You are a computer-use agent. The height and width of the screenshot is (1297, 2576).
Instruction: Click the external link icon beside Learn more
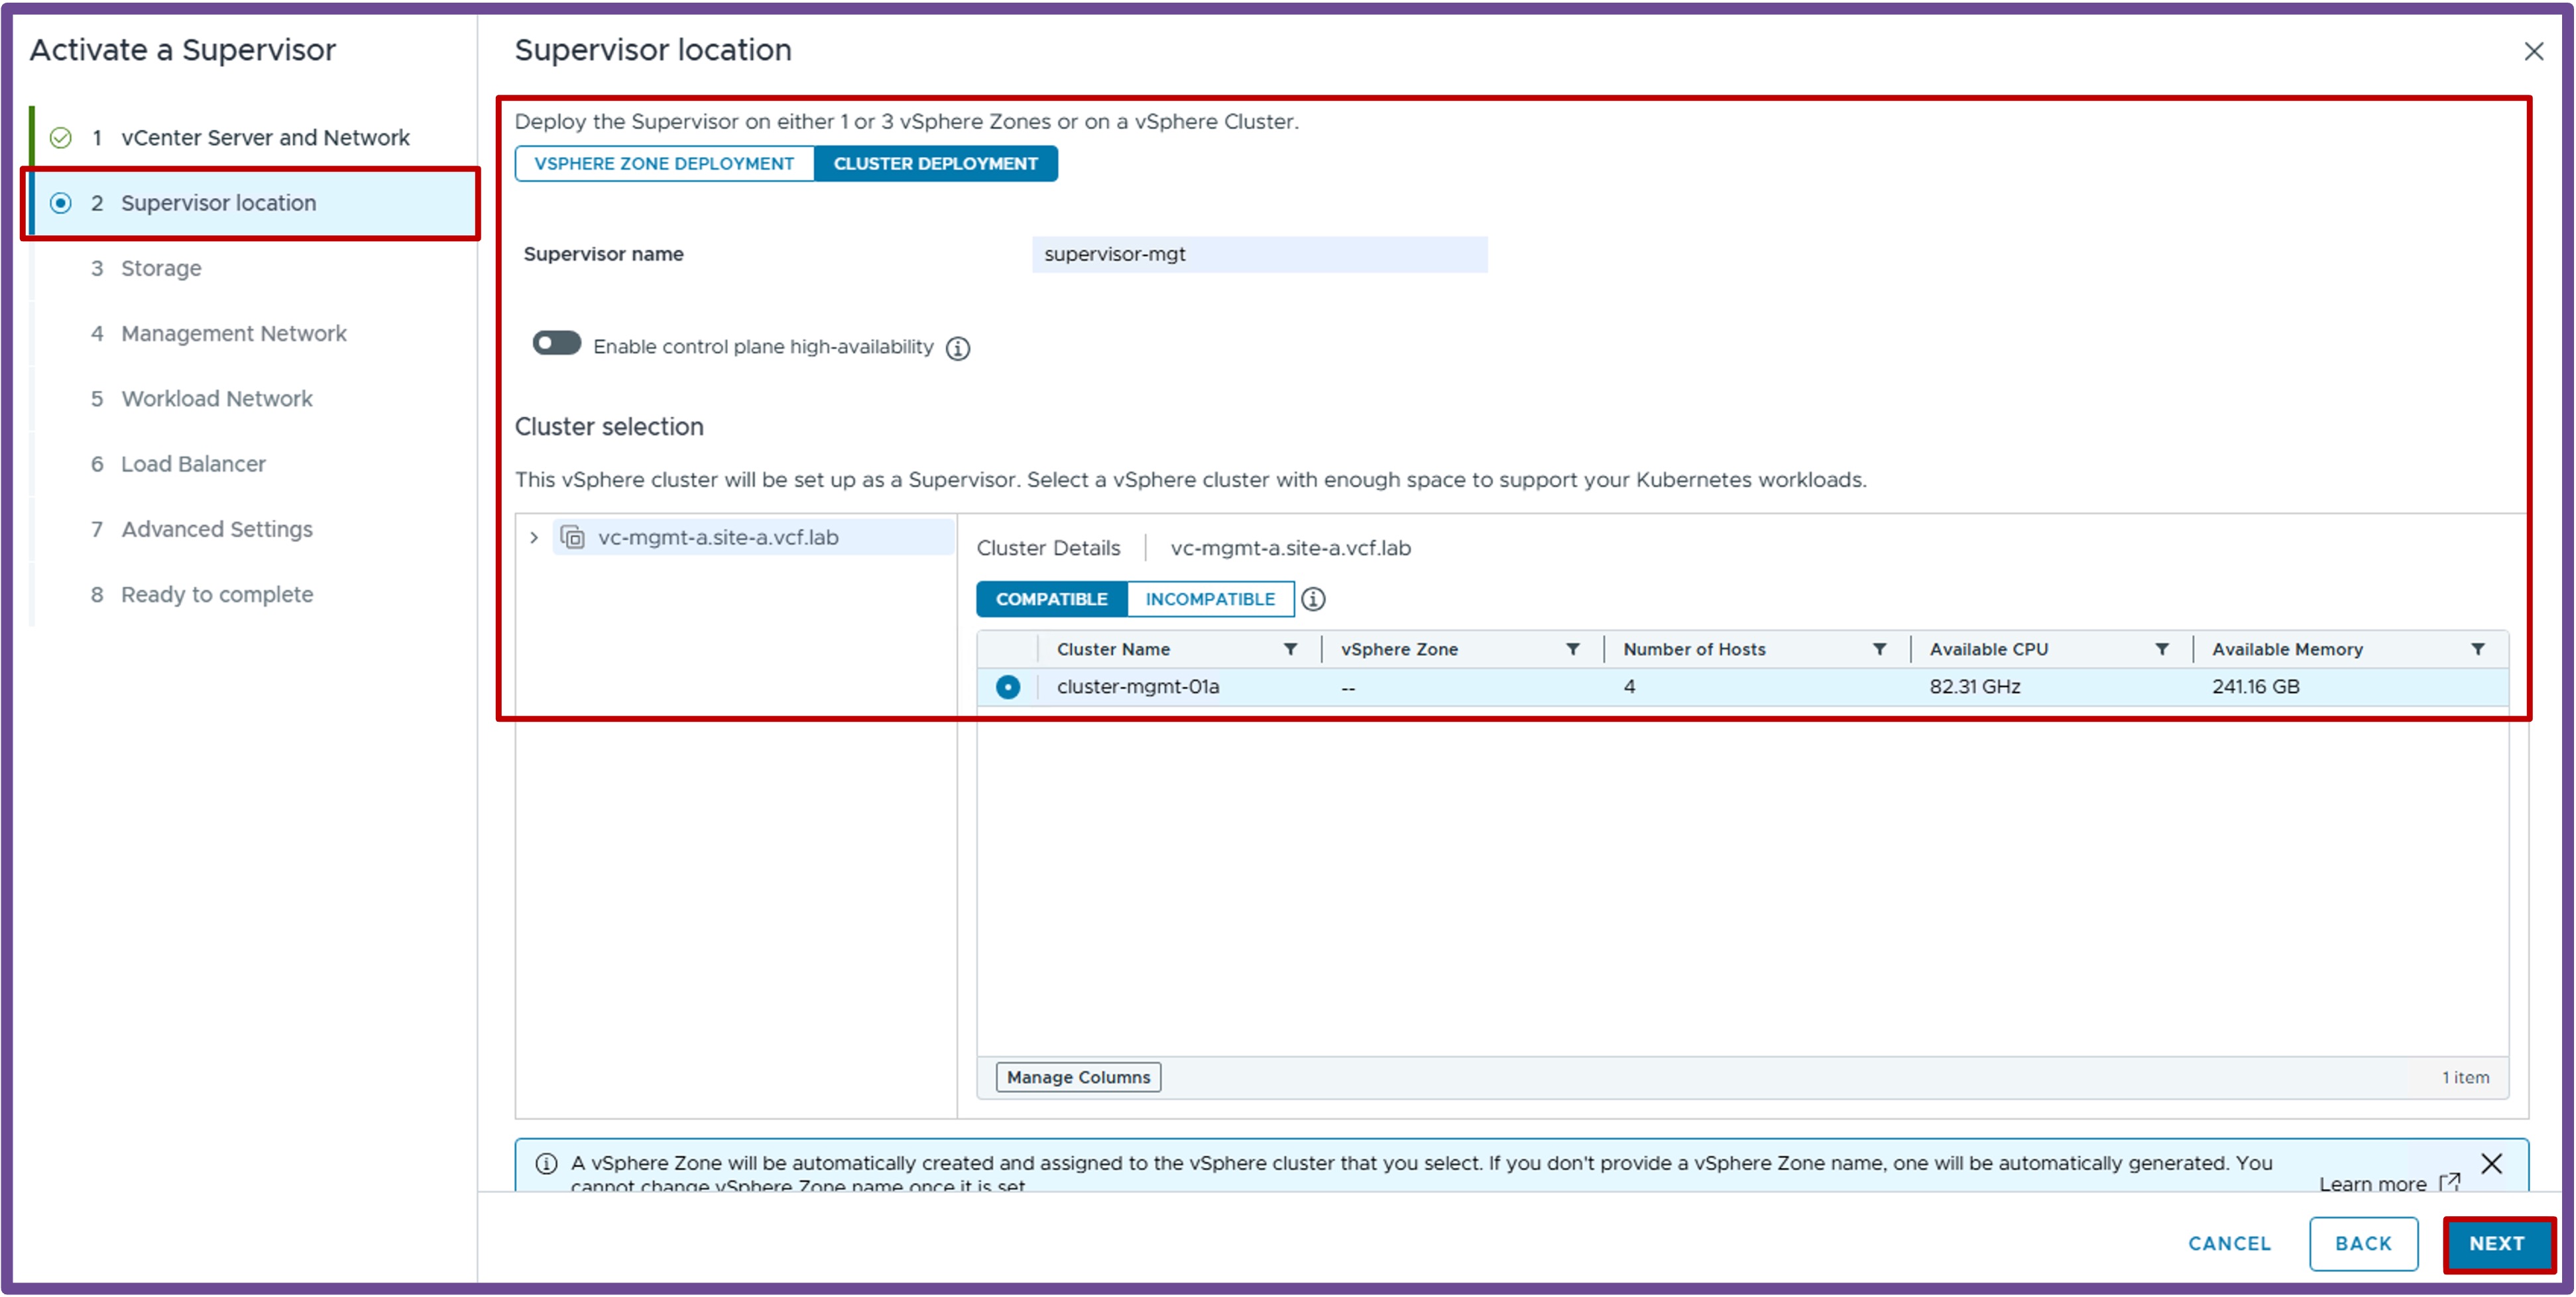(2449, 1182)
